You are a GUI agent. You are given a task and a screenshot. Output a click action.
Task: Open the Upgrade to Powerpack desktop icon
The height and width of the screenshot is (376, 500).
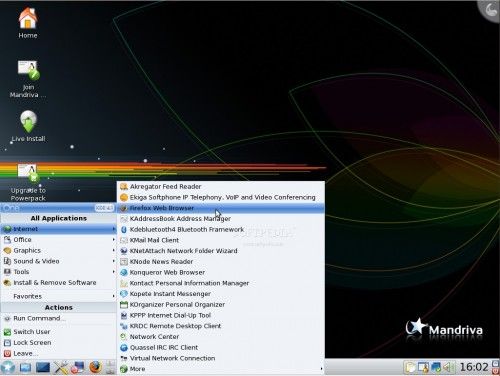(x=28, y=183)
